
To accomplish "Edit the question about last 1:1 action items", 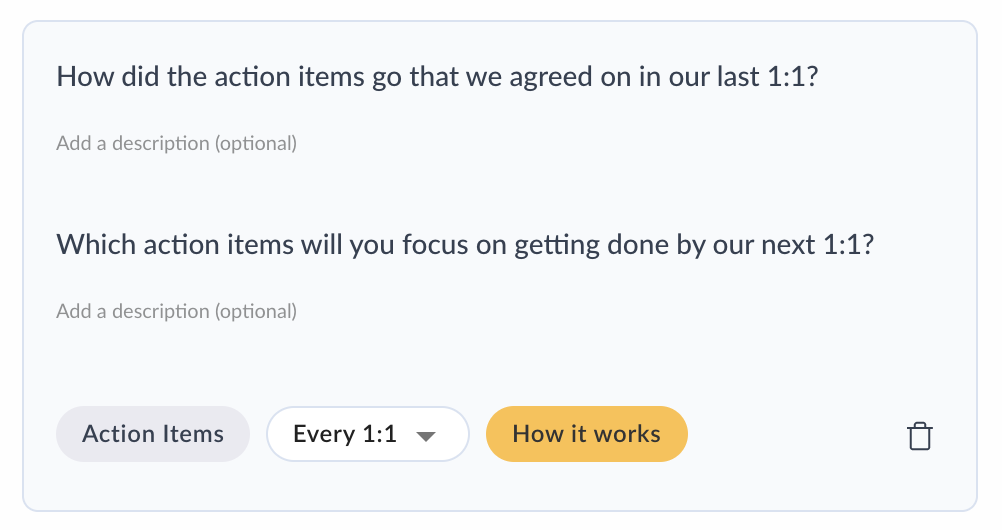I will [437, 77].
